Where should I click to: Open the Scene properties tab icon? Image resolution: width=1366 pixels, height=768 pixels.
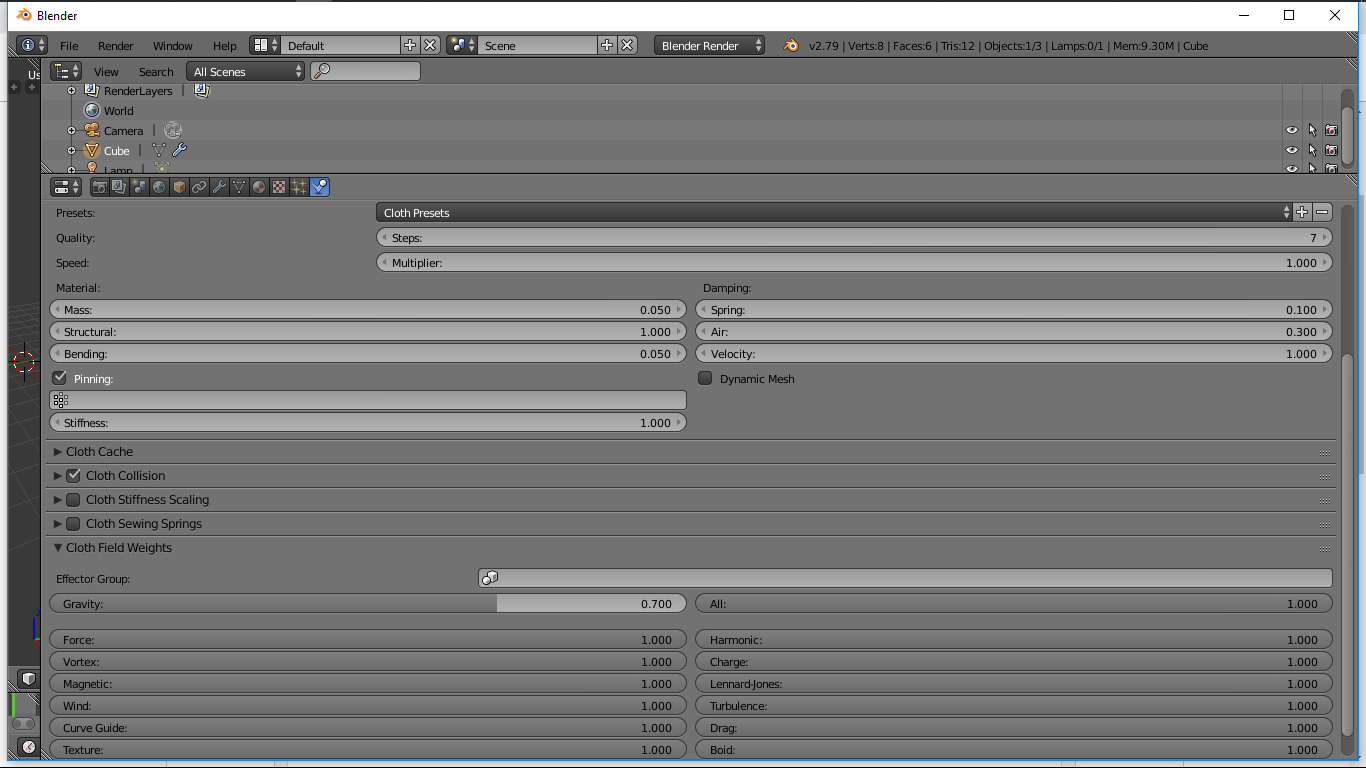click(139, 187)
